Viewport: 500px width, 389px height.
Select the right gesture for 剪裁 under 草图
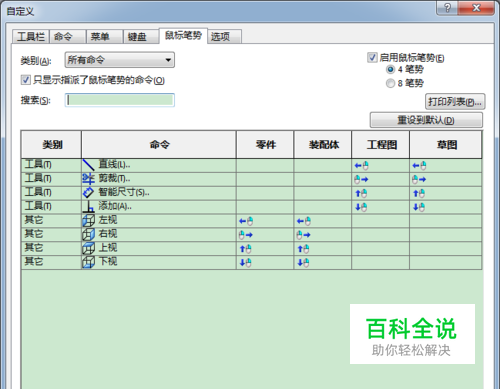(419, 179)
